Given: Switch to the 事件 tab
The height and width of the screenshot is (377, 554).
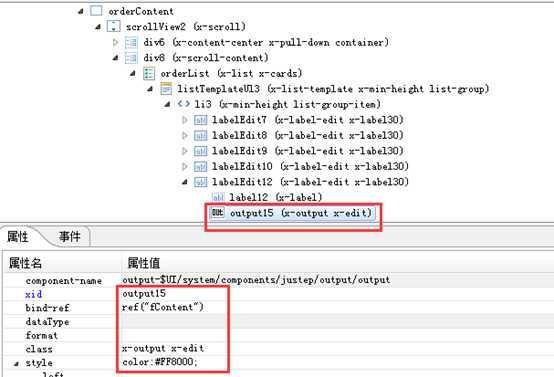Looking at the screenshot, I should [70, 236].
